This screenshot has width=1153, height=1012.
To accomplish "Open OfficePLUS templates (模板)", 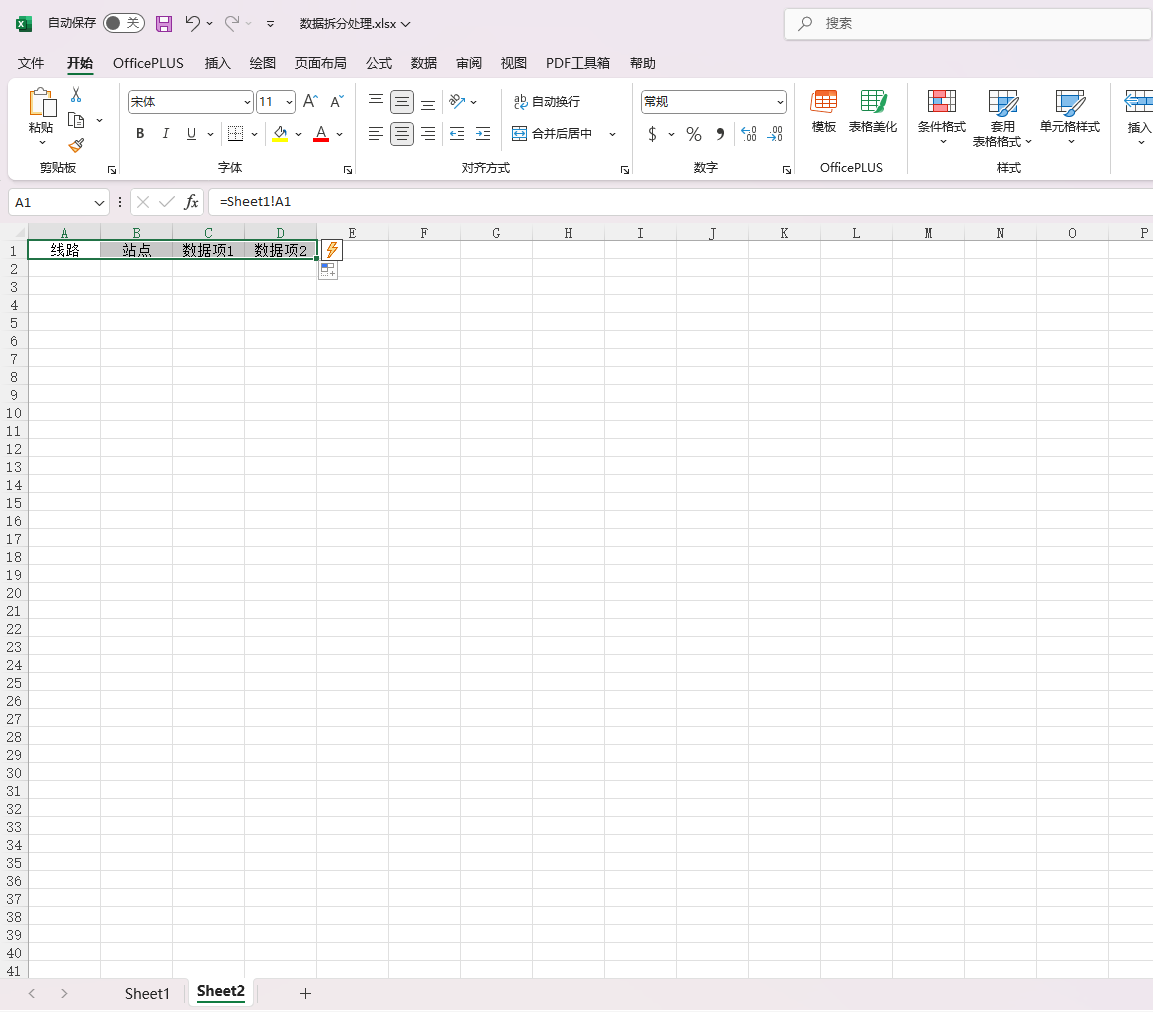I will (x=824, y=111).
